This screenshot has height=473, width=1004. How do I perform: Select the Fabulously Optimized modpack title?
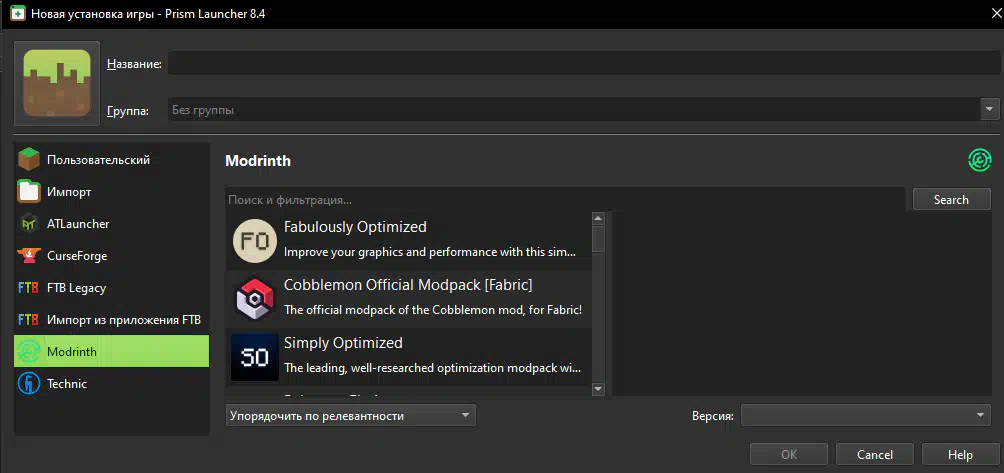point(355,227)
